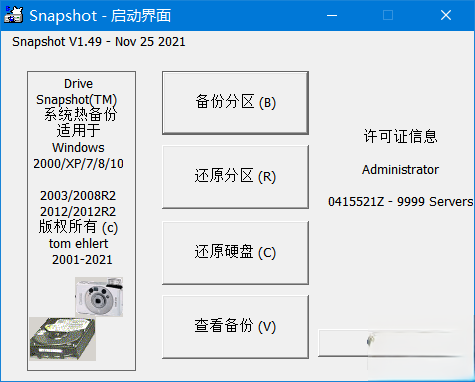Image resolution: width=475 pixels, height=382 pixels.
Task: Select the version text 'Snapshot V1.49 - Nov 25 2021'
Action: pyautogui.click(x=99, y=42)
